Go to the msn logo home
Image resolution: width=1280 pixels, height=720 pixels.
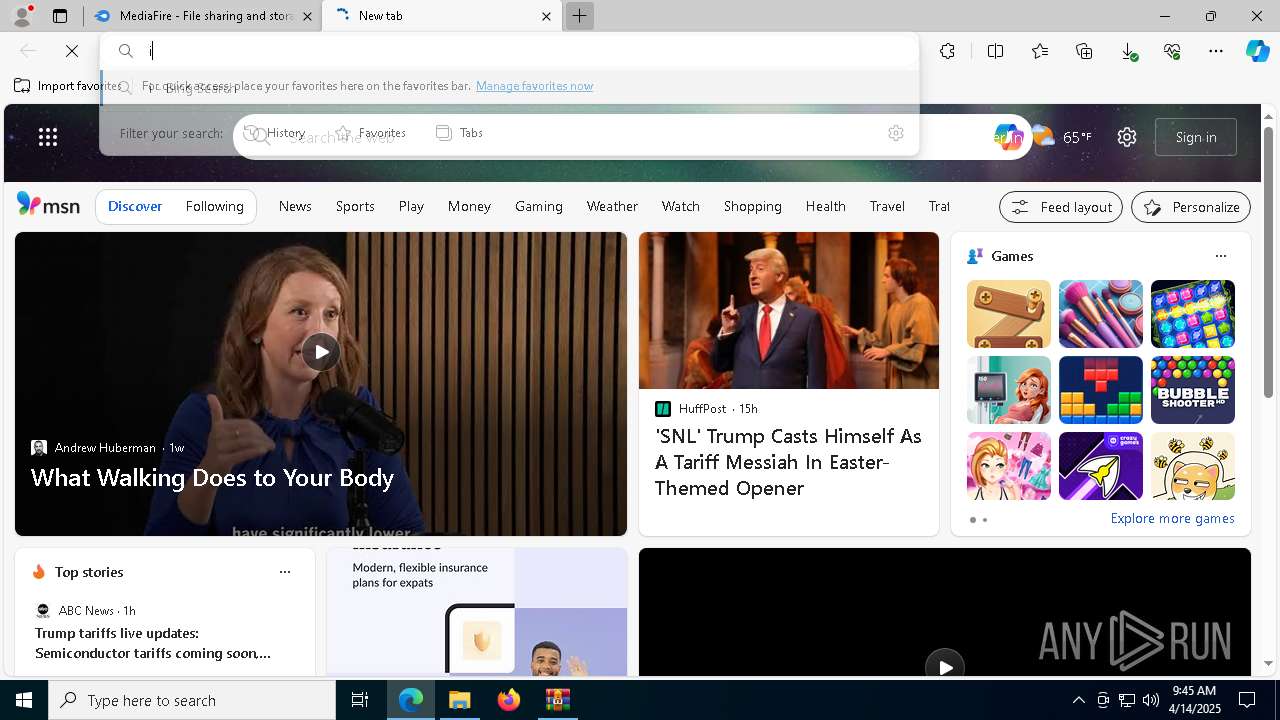tap(48, 205)
